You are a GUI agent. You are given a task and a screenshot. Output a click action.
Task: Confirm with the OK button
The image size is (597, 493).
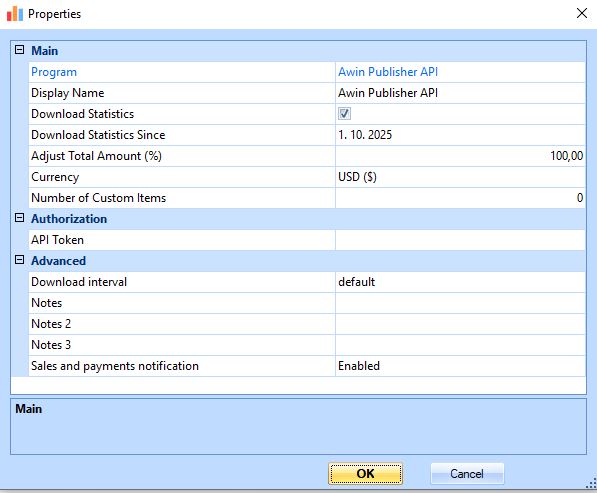coord(365,474)
